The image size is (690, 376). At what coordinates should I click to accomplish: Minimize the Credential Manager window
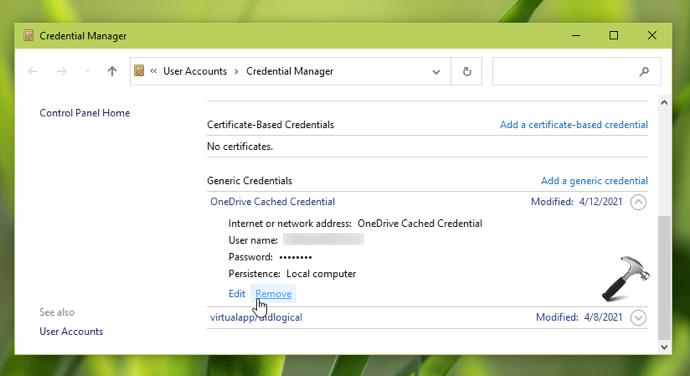coord(576,36)
